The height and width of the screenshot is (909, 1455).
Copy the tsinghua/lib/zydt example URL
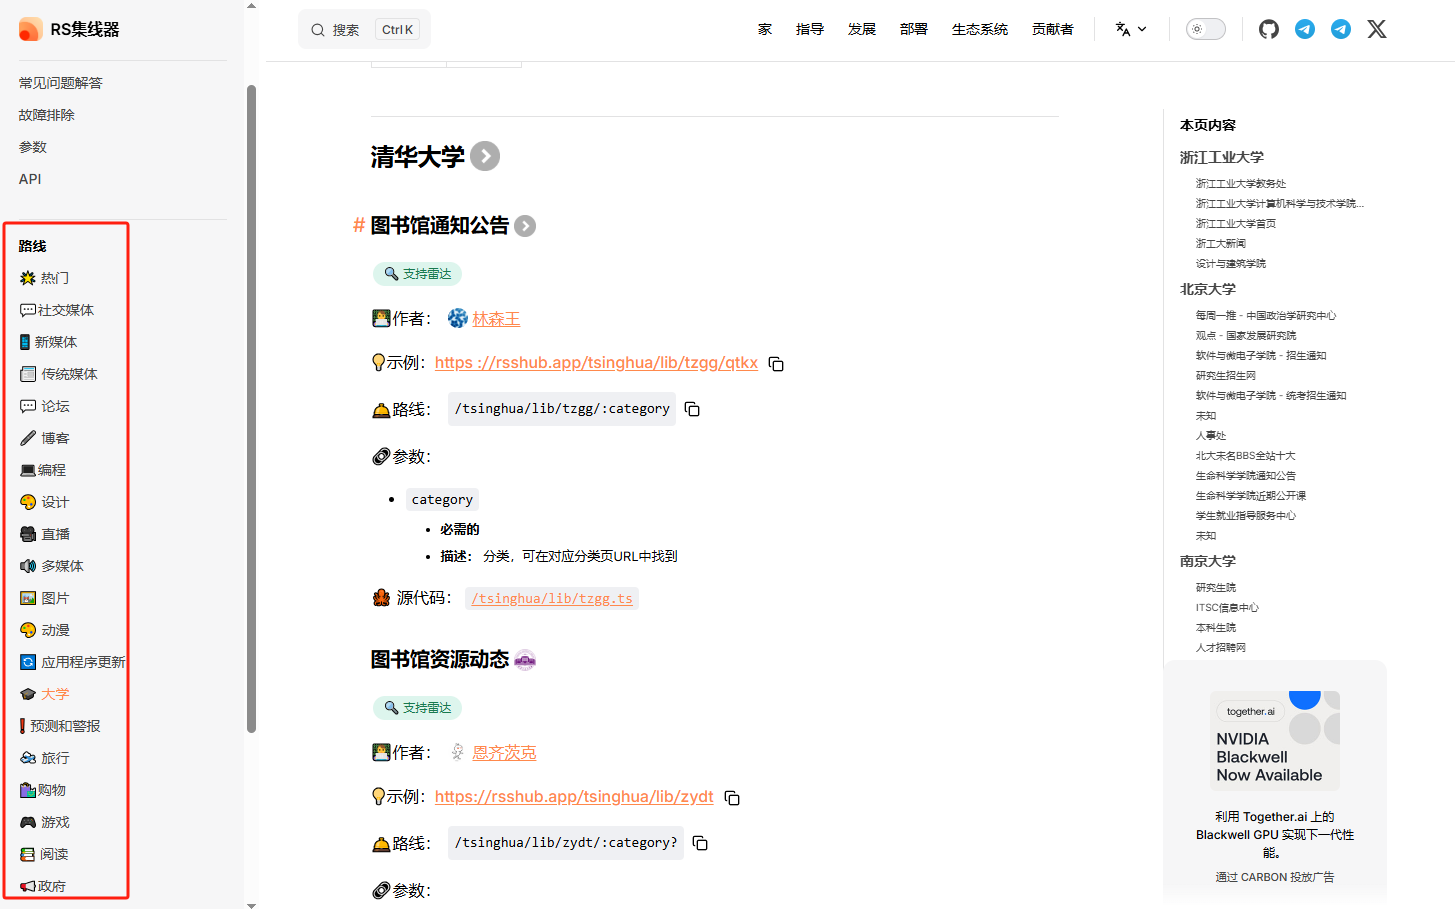click(x=732, y=798)
